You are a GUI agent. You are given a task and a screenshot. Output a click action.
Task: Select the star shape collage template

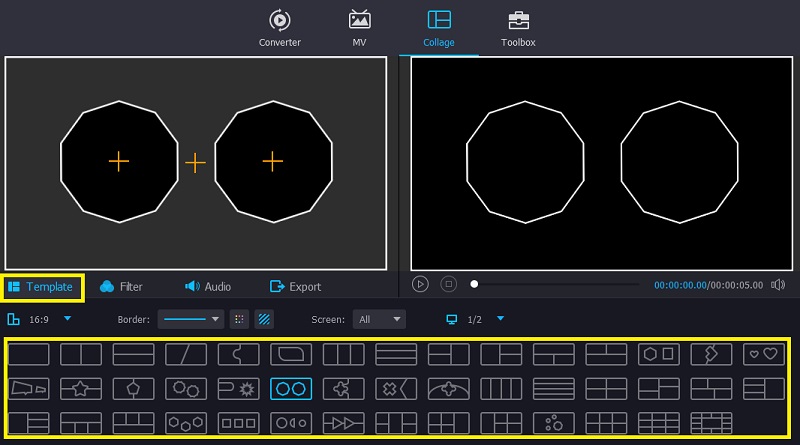81,388
